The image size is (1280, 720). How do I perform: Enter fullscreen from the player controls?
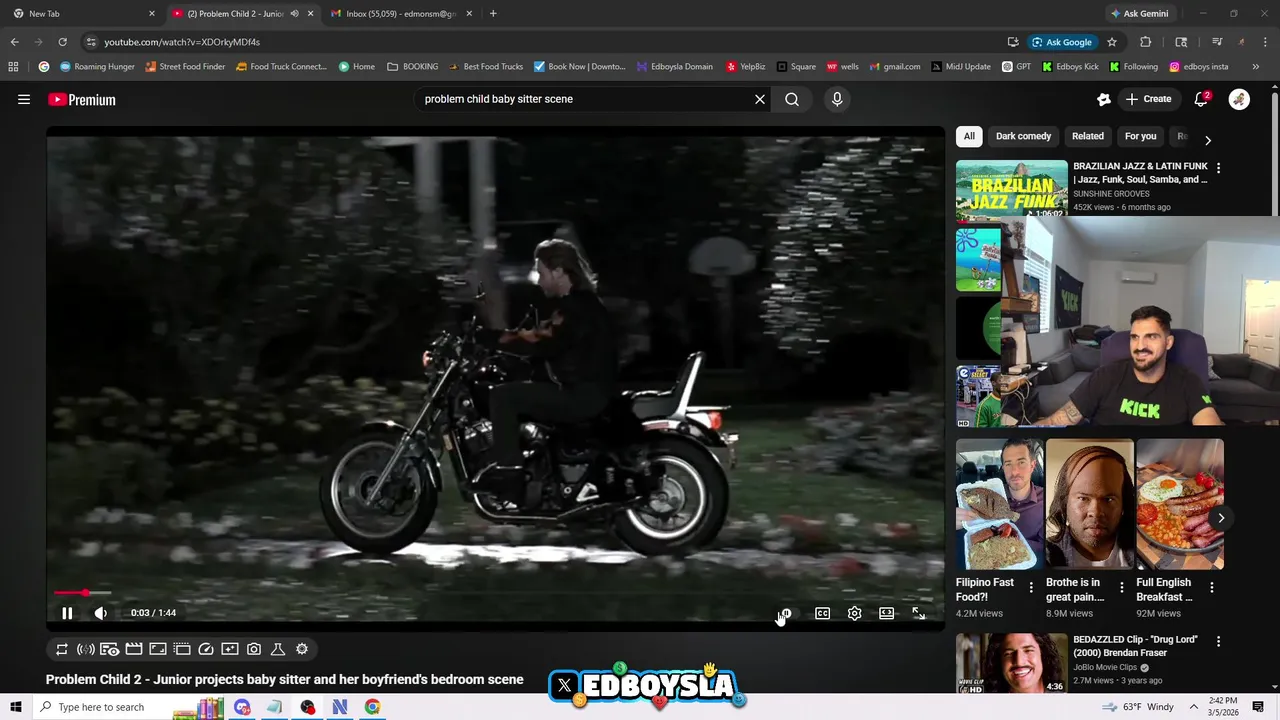918,613
